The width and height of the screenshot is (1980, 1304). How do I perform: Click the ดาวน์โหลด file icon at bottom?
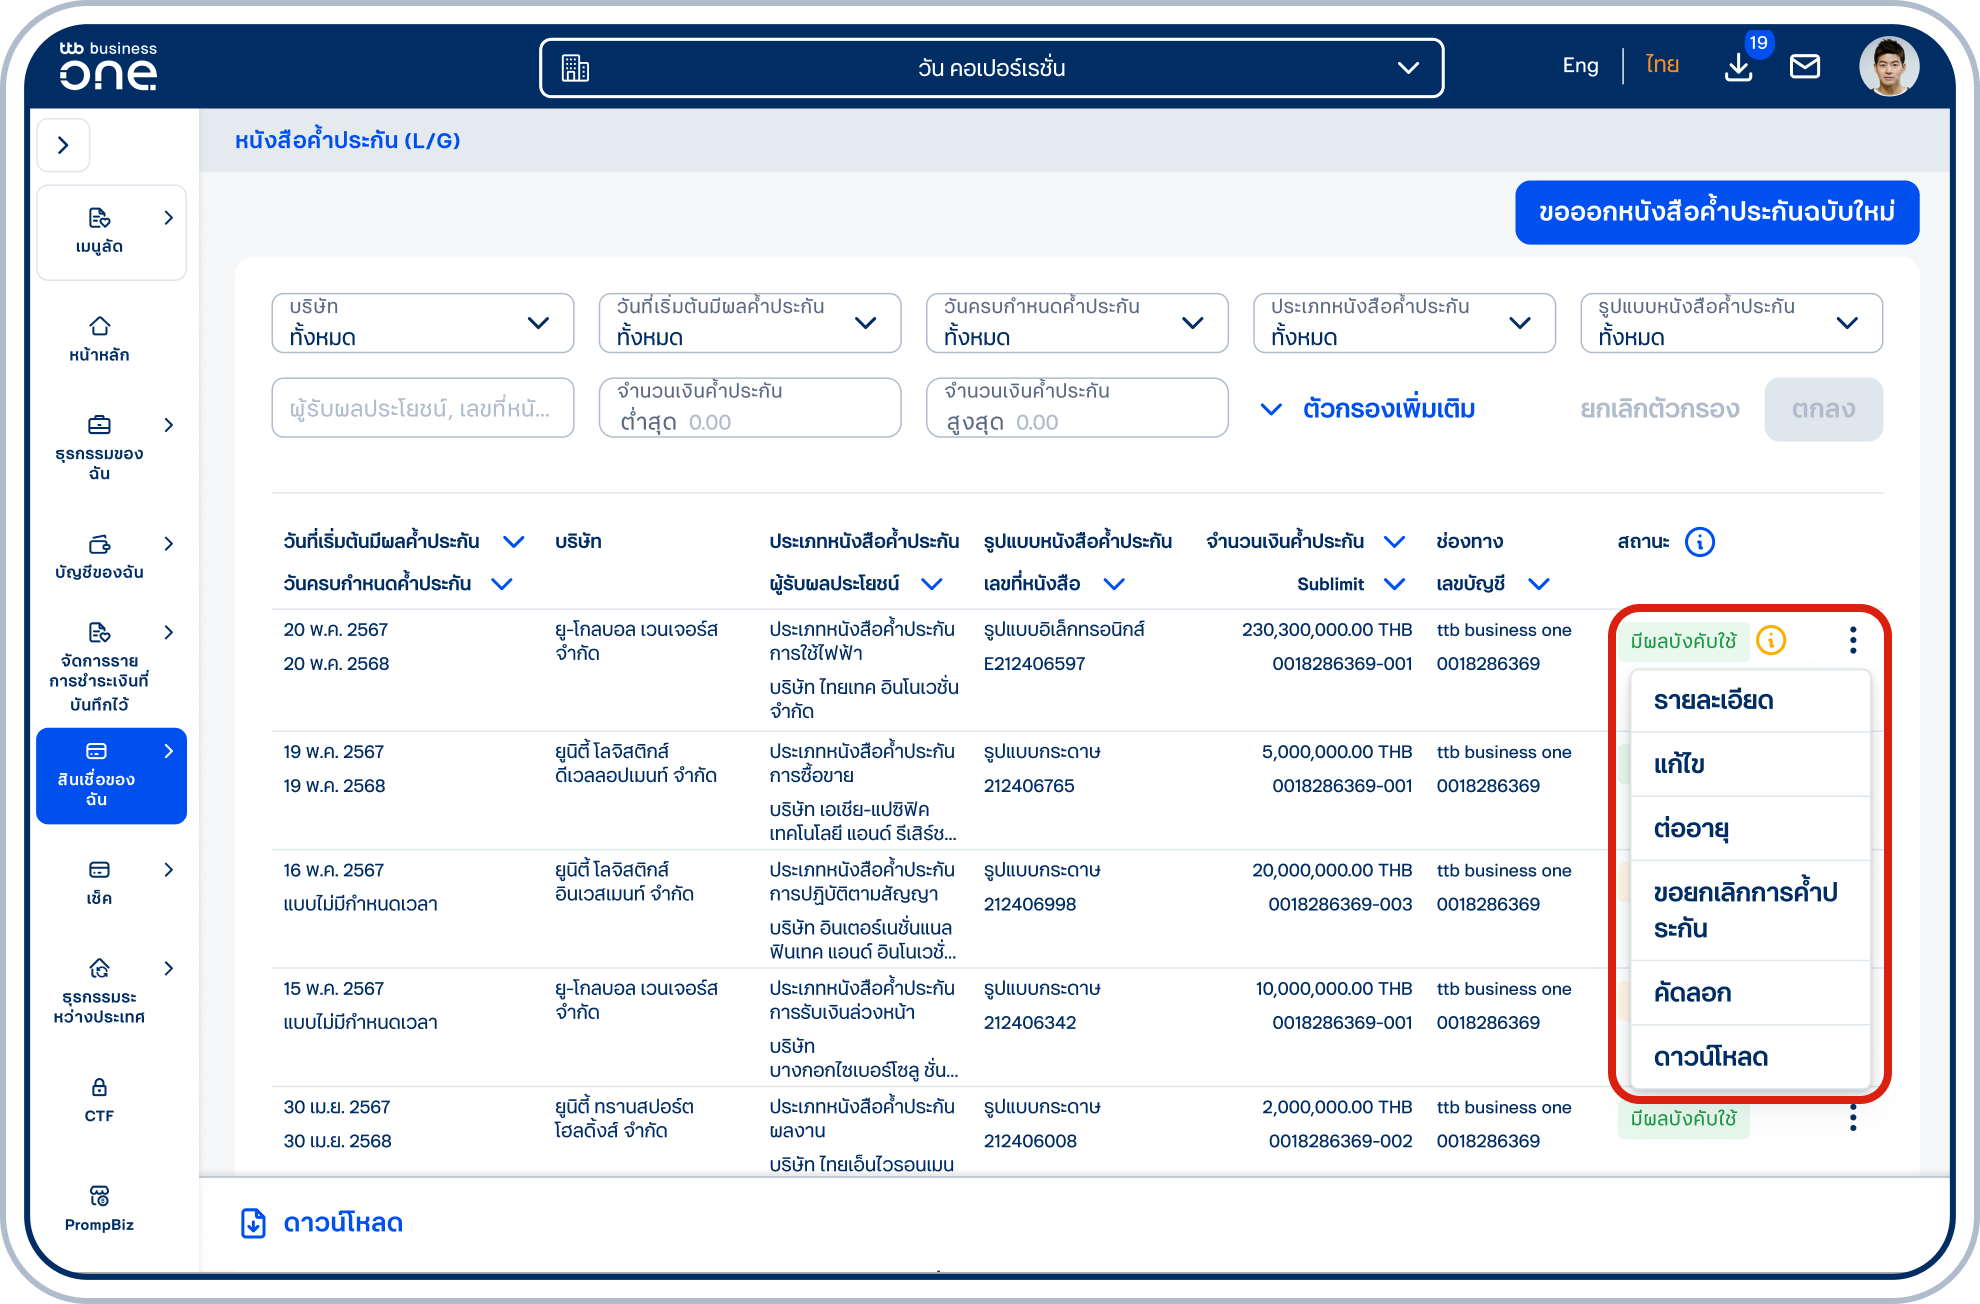coord(253,1223)
